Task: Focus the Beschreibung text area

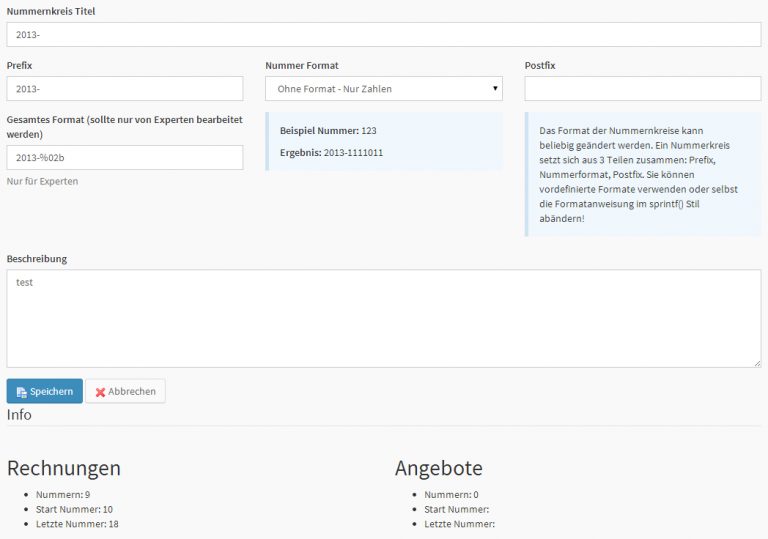Action: tap(383, 318)
